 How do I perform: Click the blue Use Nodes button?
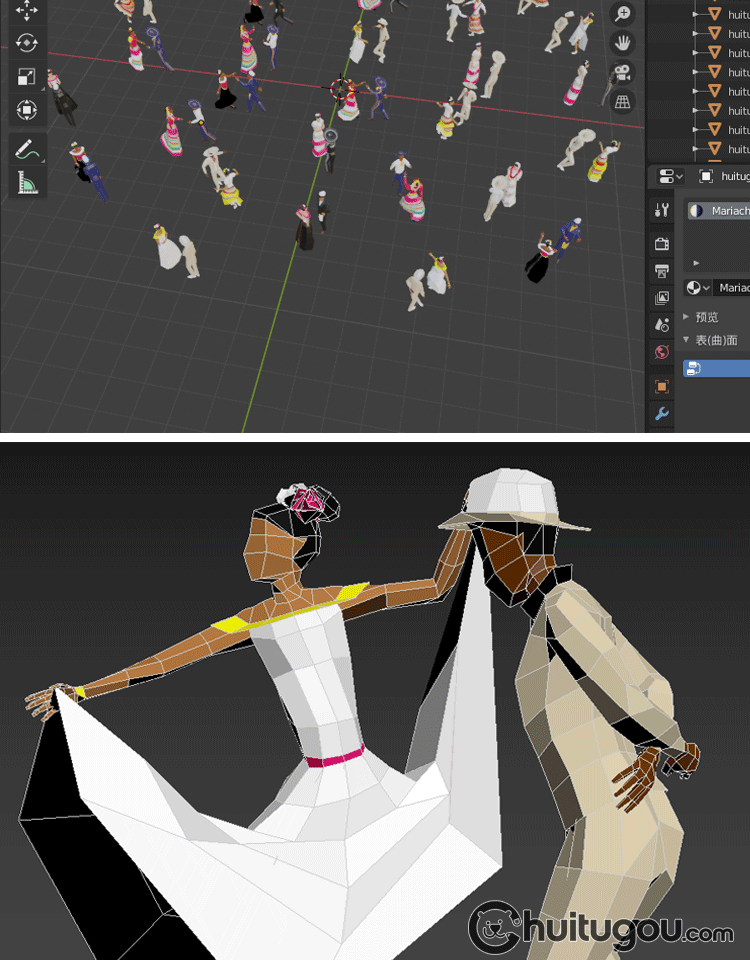pyautogui.click(x=716, y=369)
